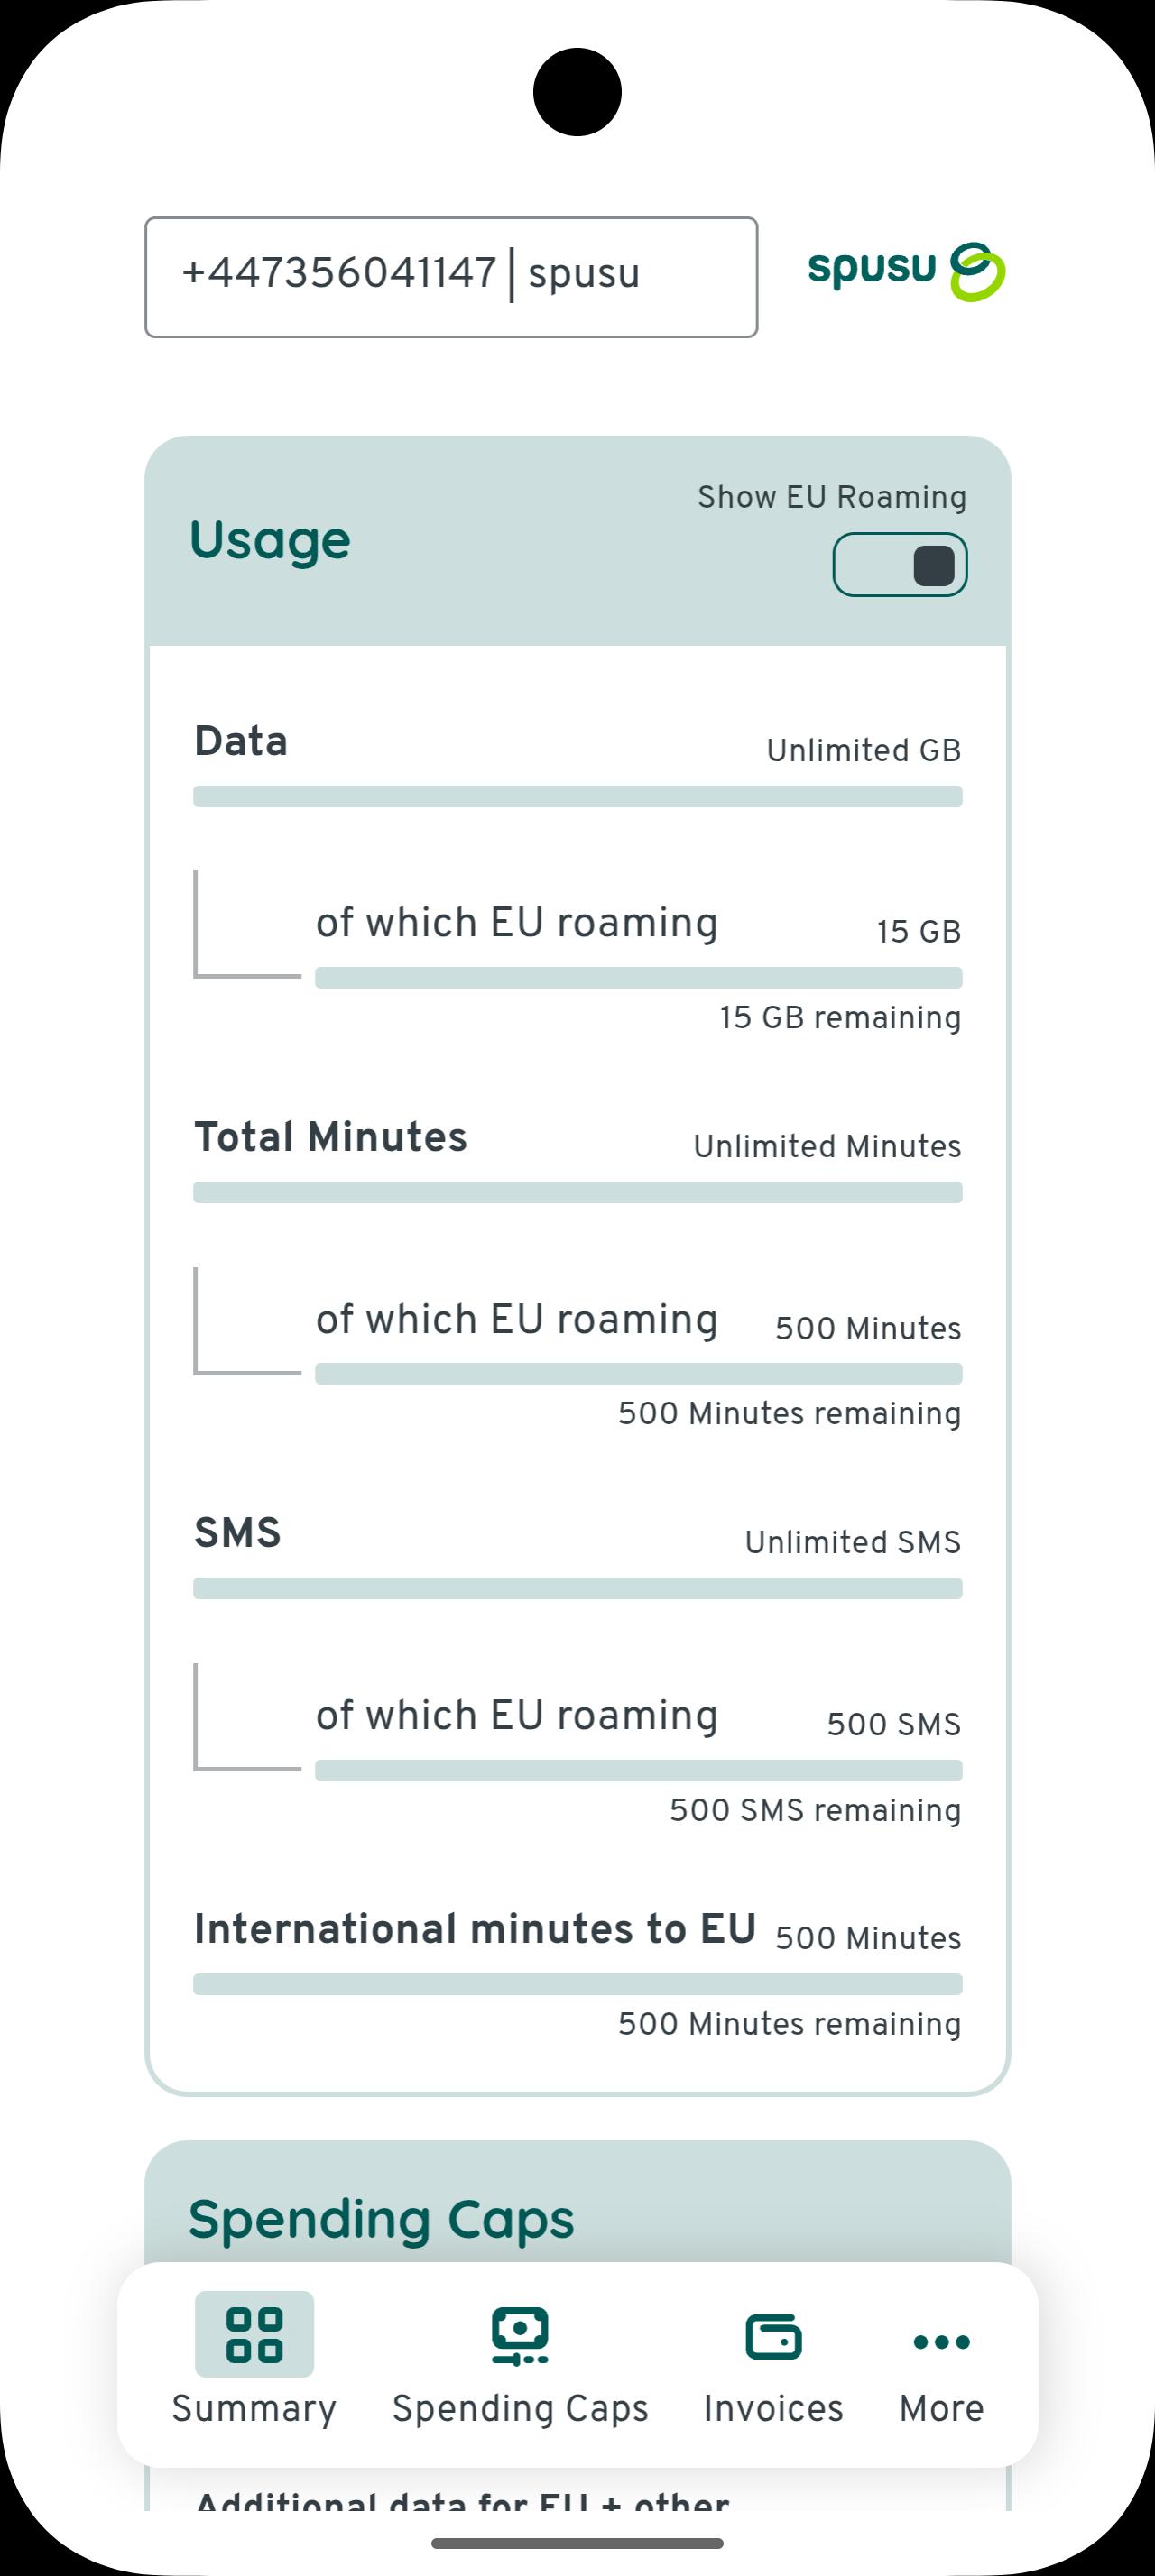Tap the home gesture bar at bottom
Screen dimensions: 1155x2576
[577, 2543]
